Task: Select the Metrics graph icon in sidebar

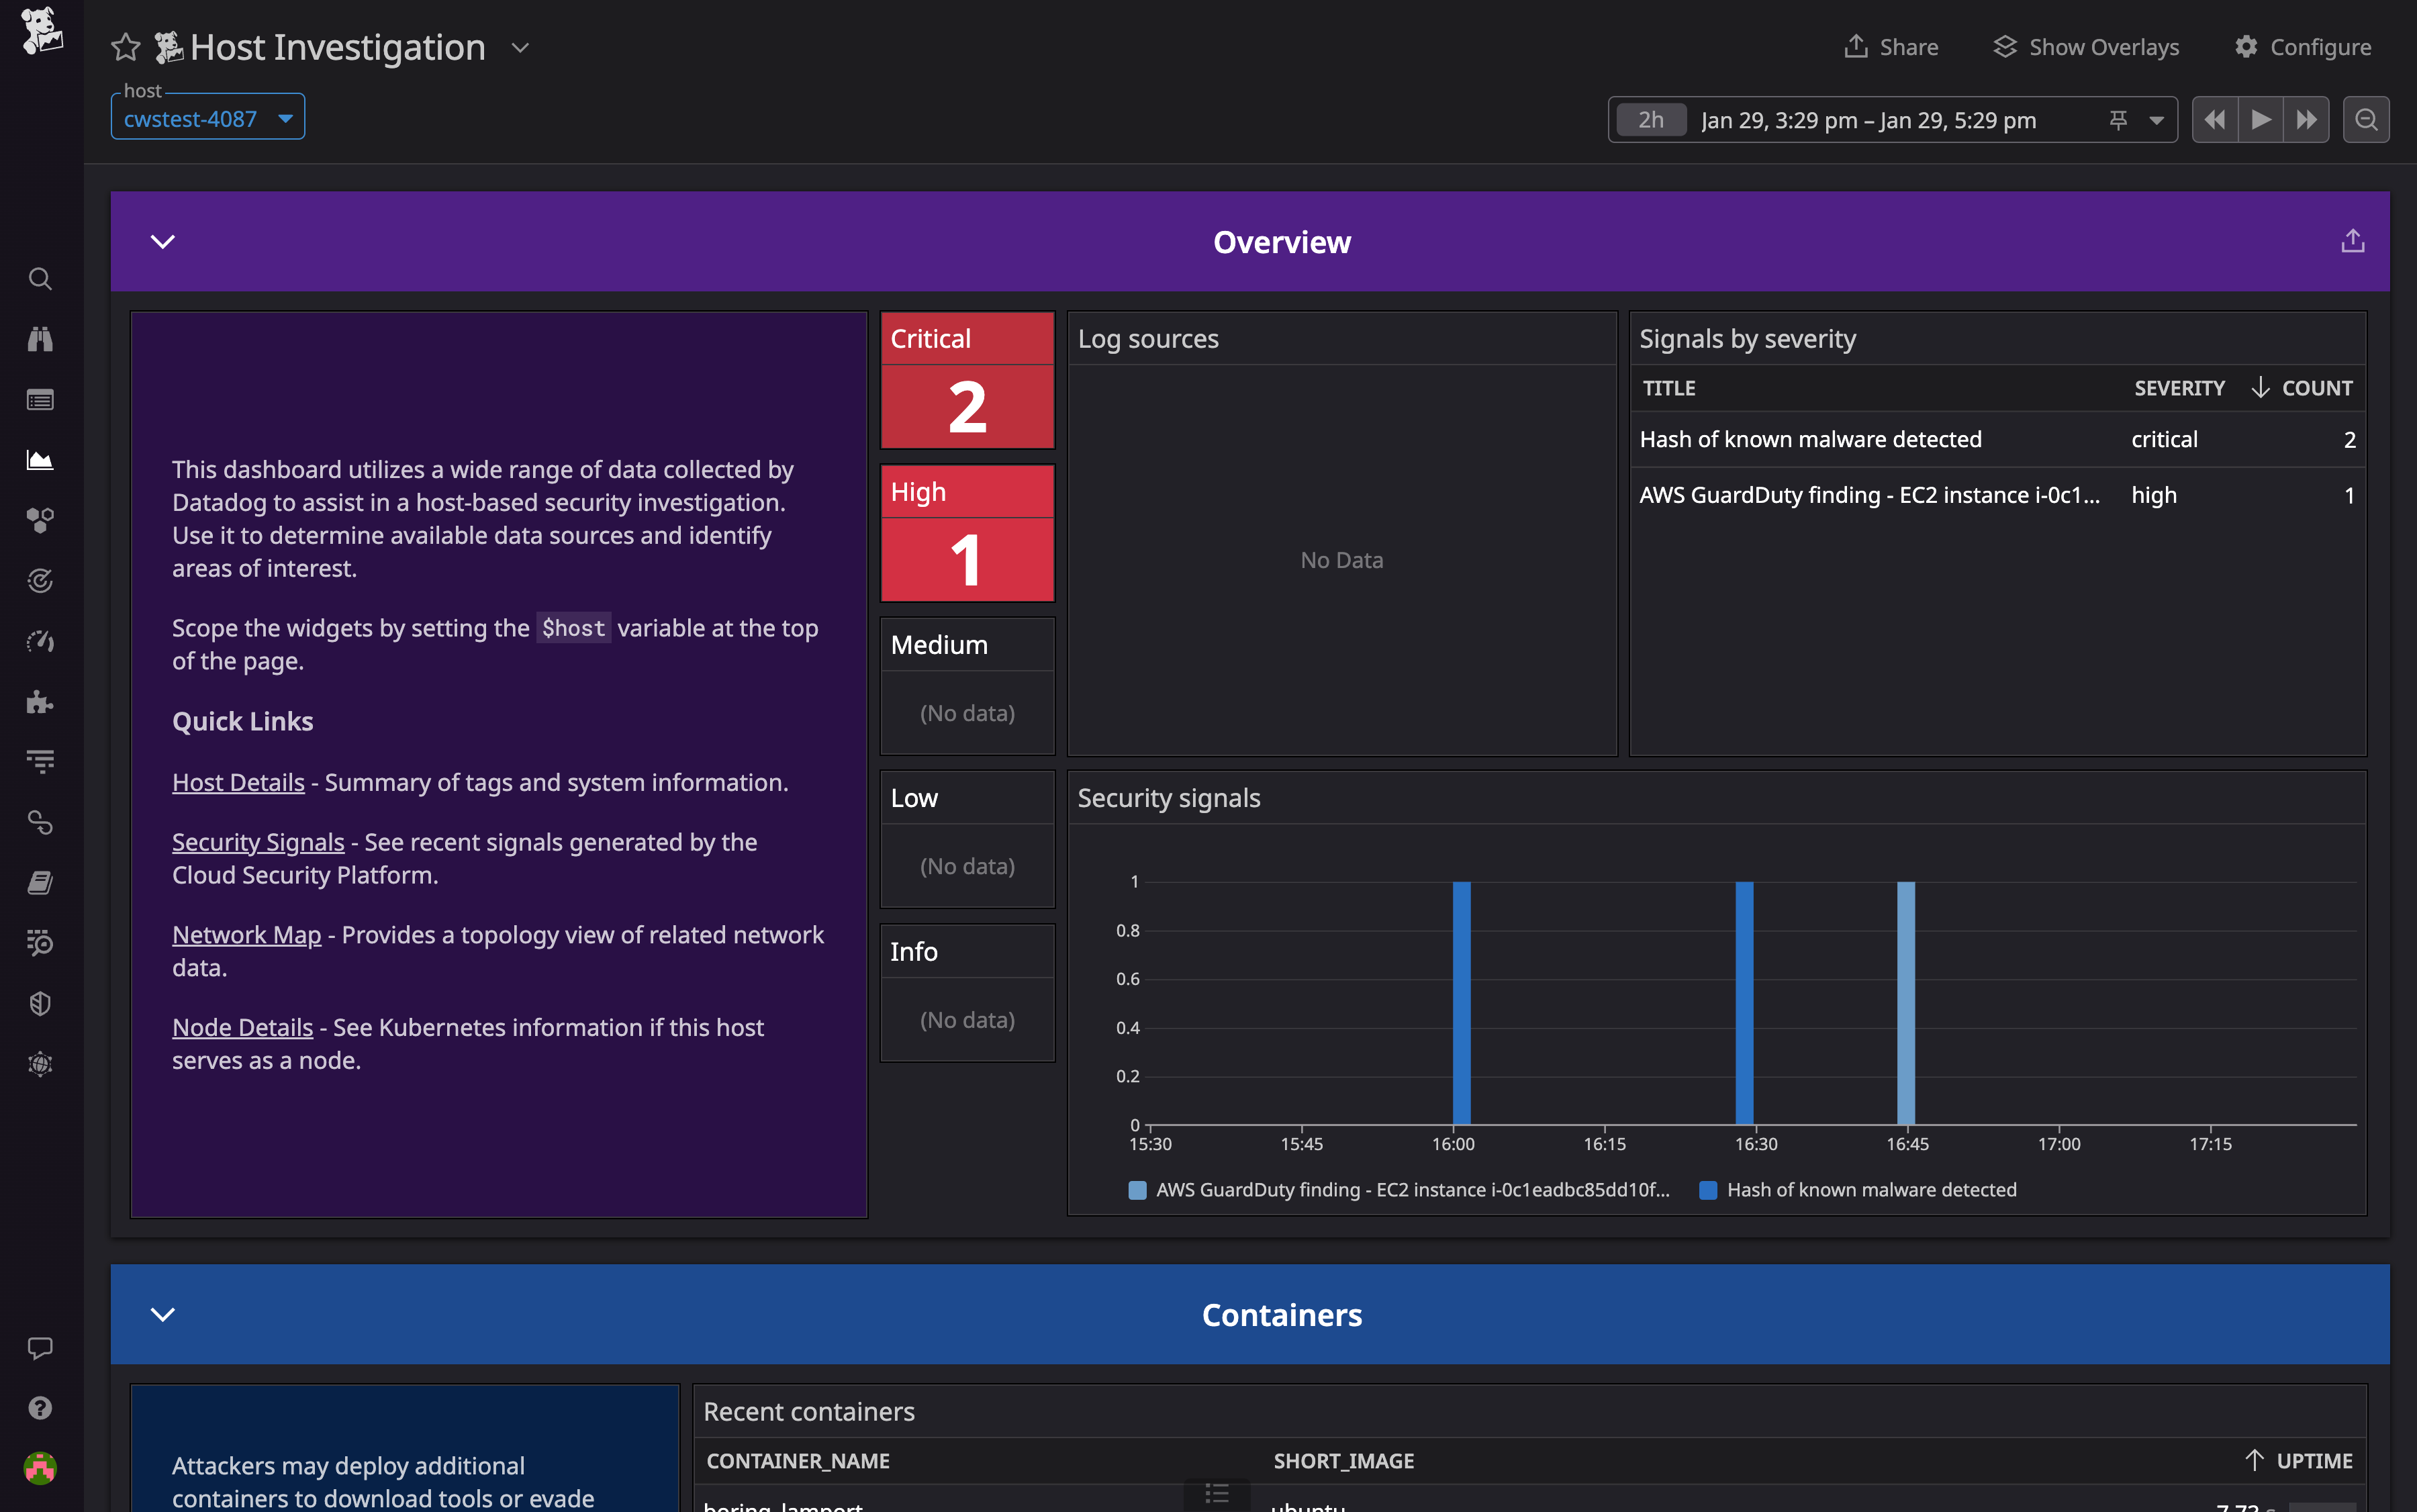Action: [40, 460]
